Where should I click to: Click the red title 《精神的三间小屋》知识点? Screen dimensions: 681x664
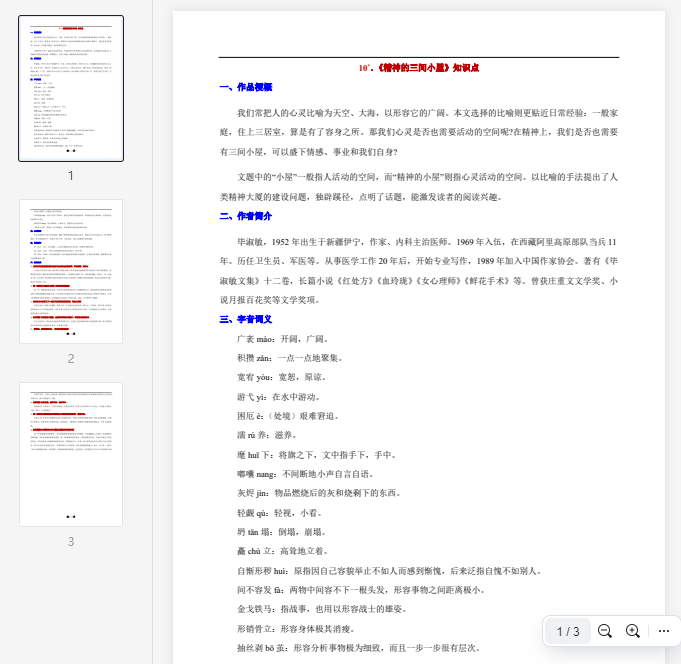(x=418, y=68)
